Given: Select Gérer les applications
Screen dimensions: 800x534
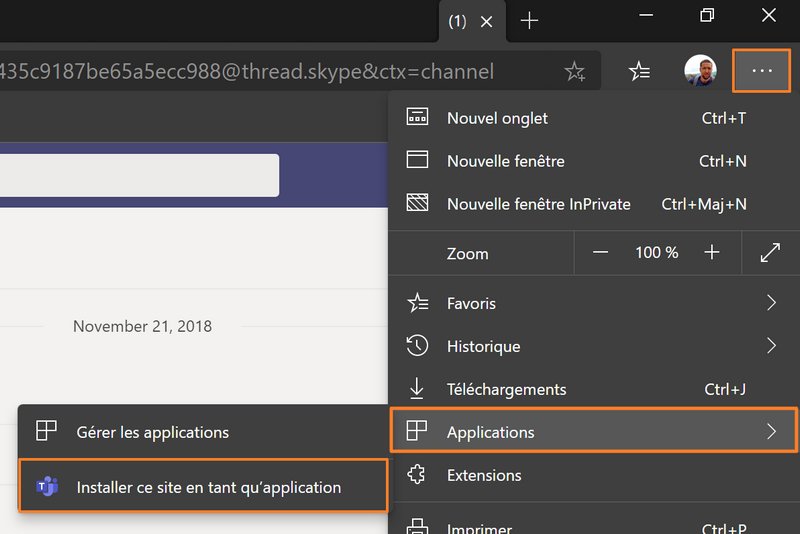Looking at the screenshot, I should pyautogui.click(x=152, y=432).
